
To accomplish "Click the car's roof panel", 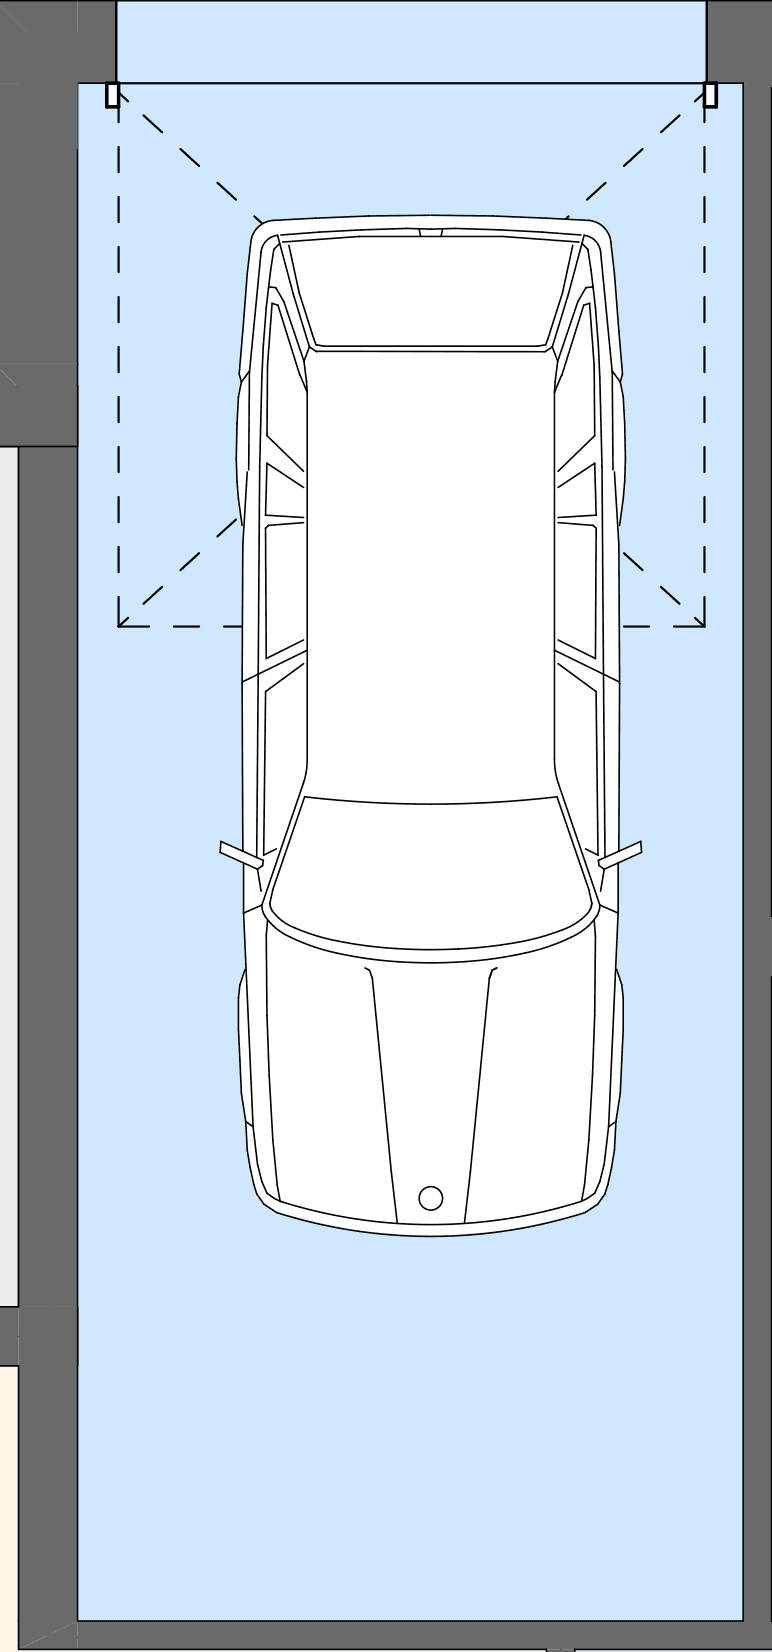I will click(x=430, y=570).
